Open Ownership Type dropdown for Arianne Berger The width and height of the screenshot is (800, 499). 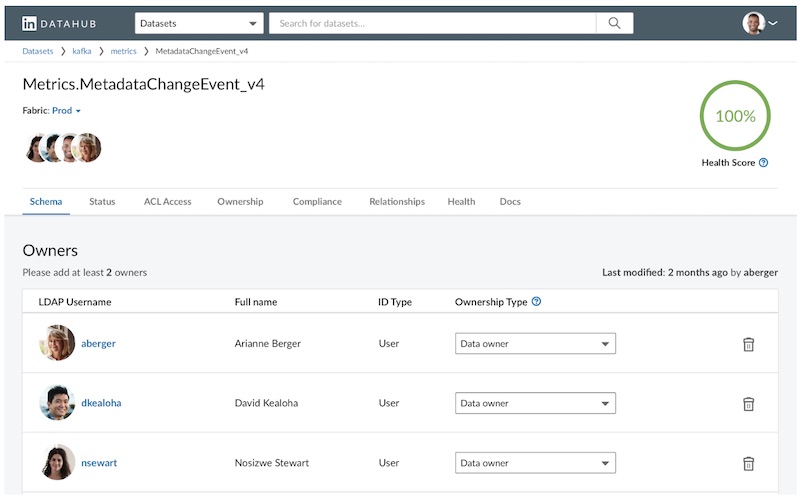click(535, 344)
